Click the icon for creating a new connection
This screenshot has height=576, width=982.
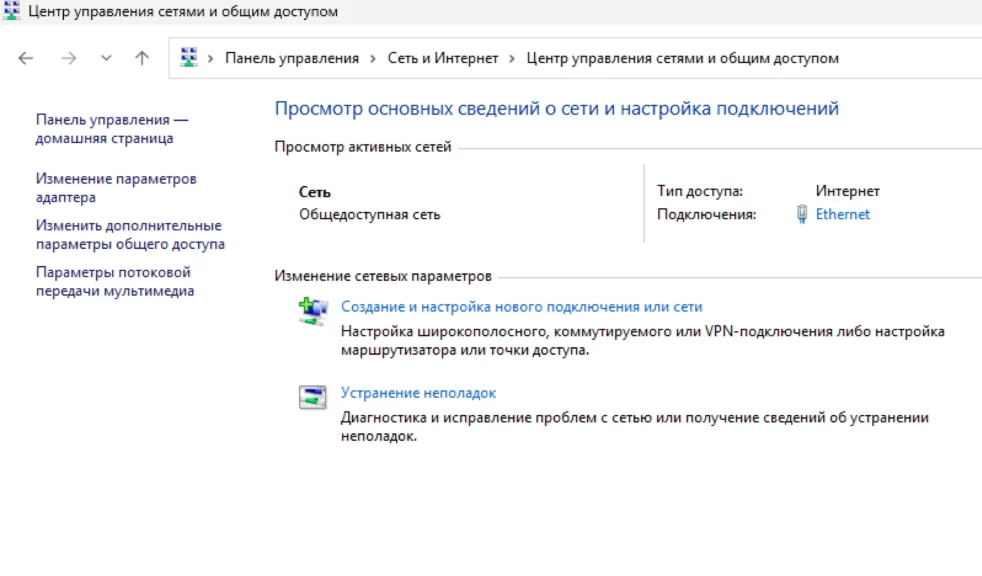(313, 312)
